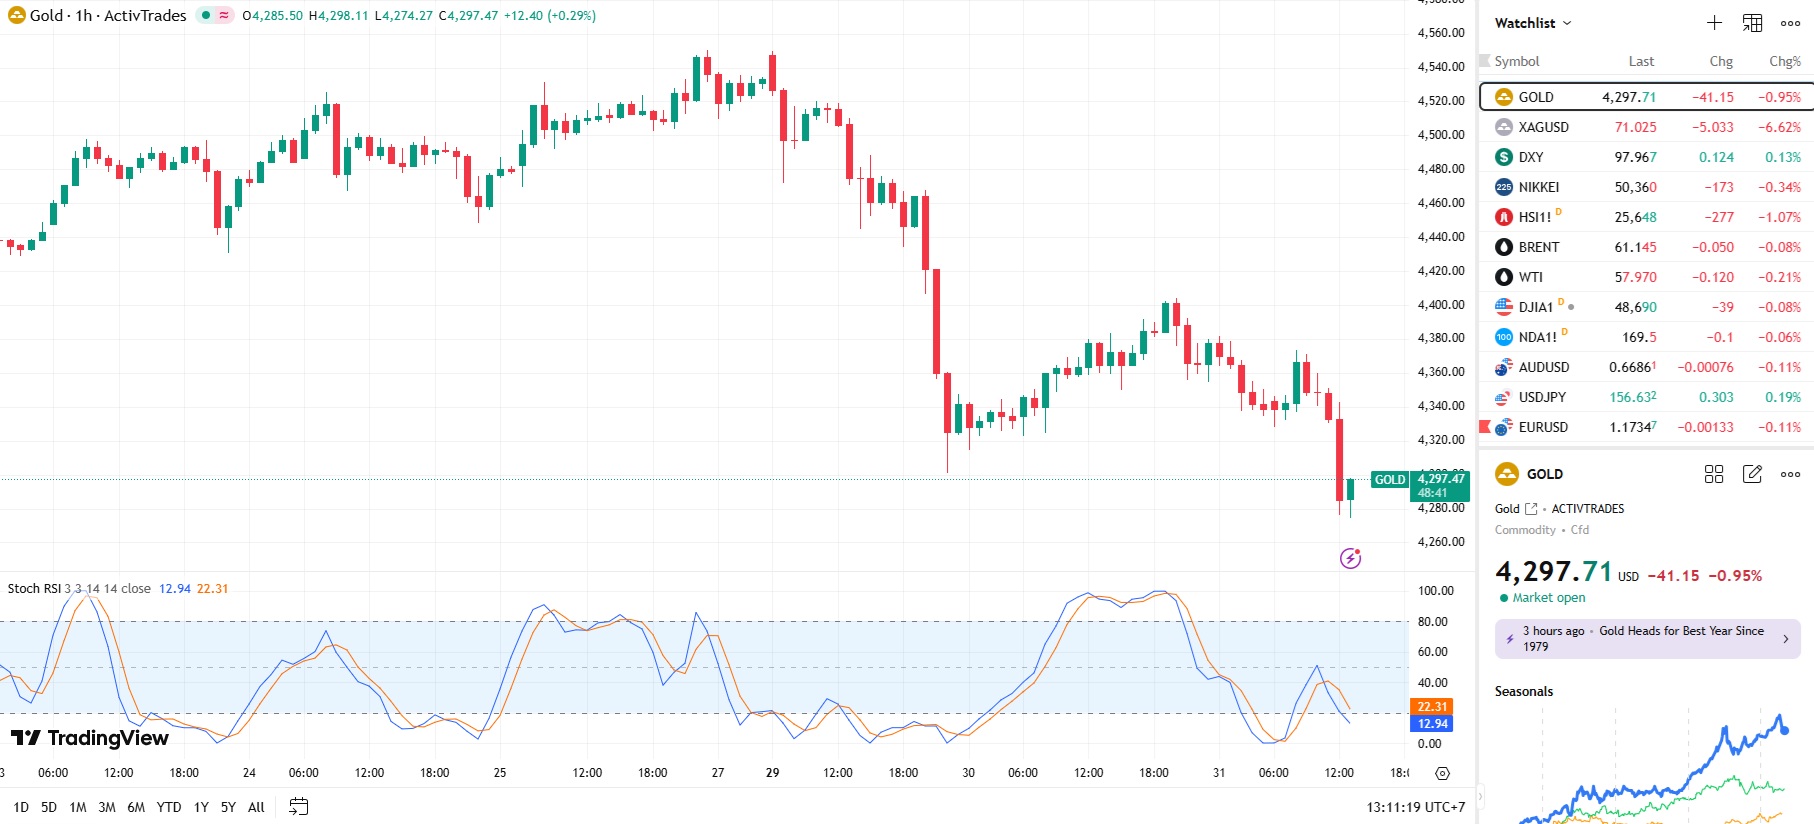Open the note edit icon for GOLD
The height and width of the screenshot is (824, 1814).
1752,474
